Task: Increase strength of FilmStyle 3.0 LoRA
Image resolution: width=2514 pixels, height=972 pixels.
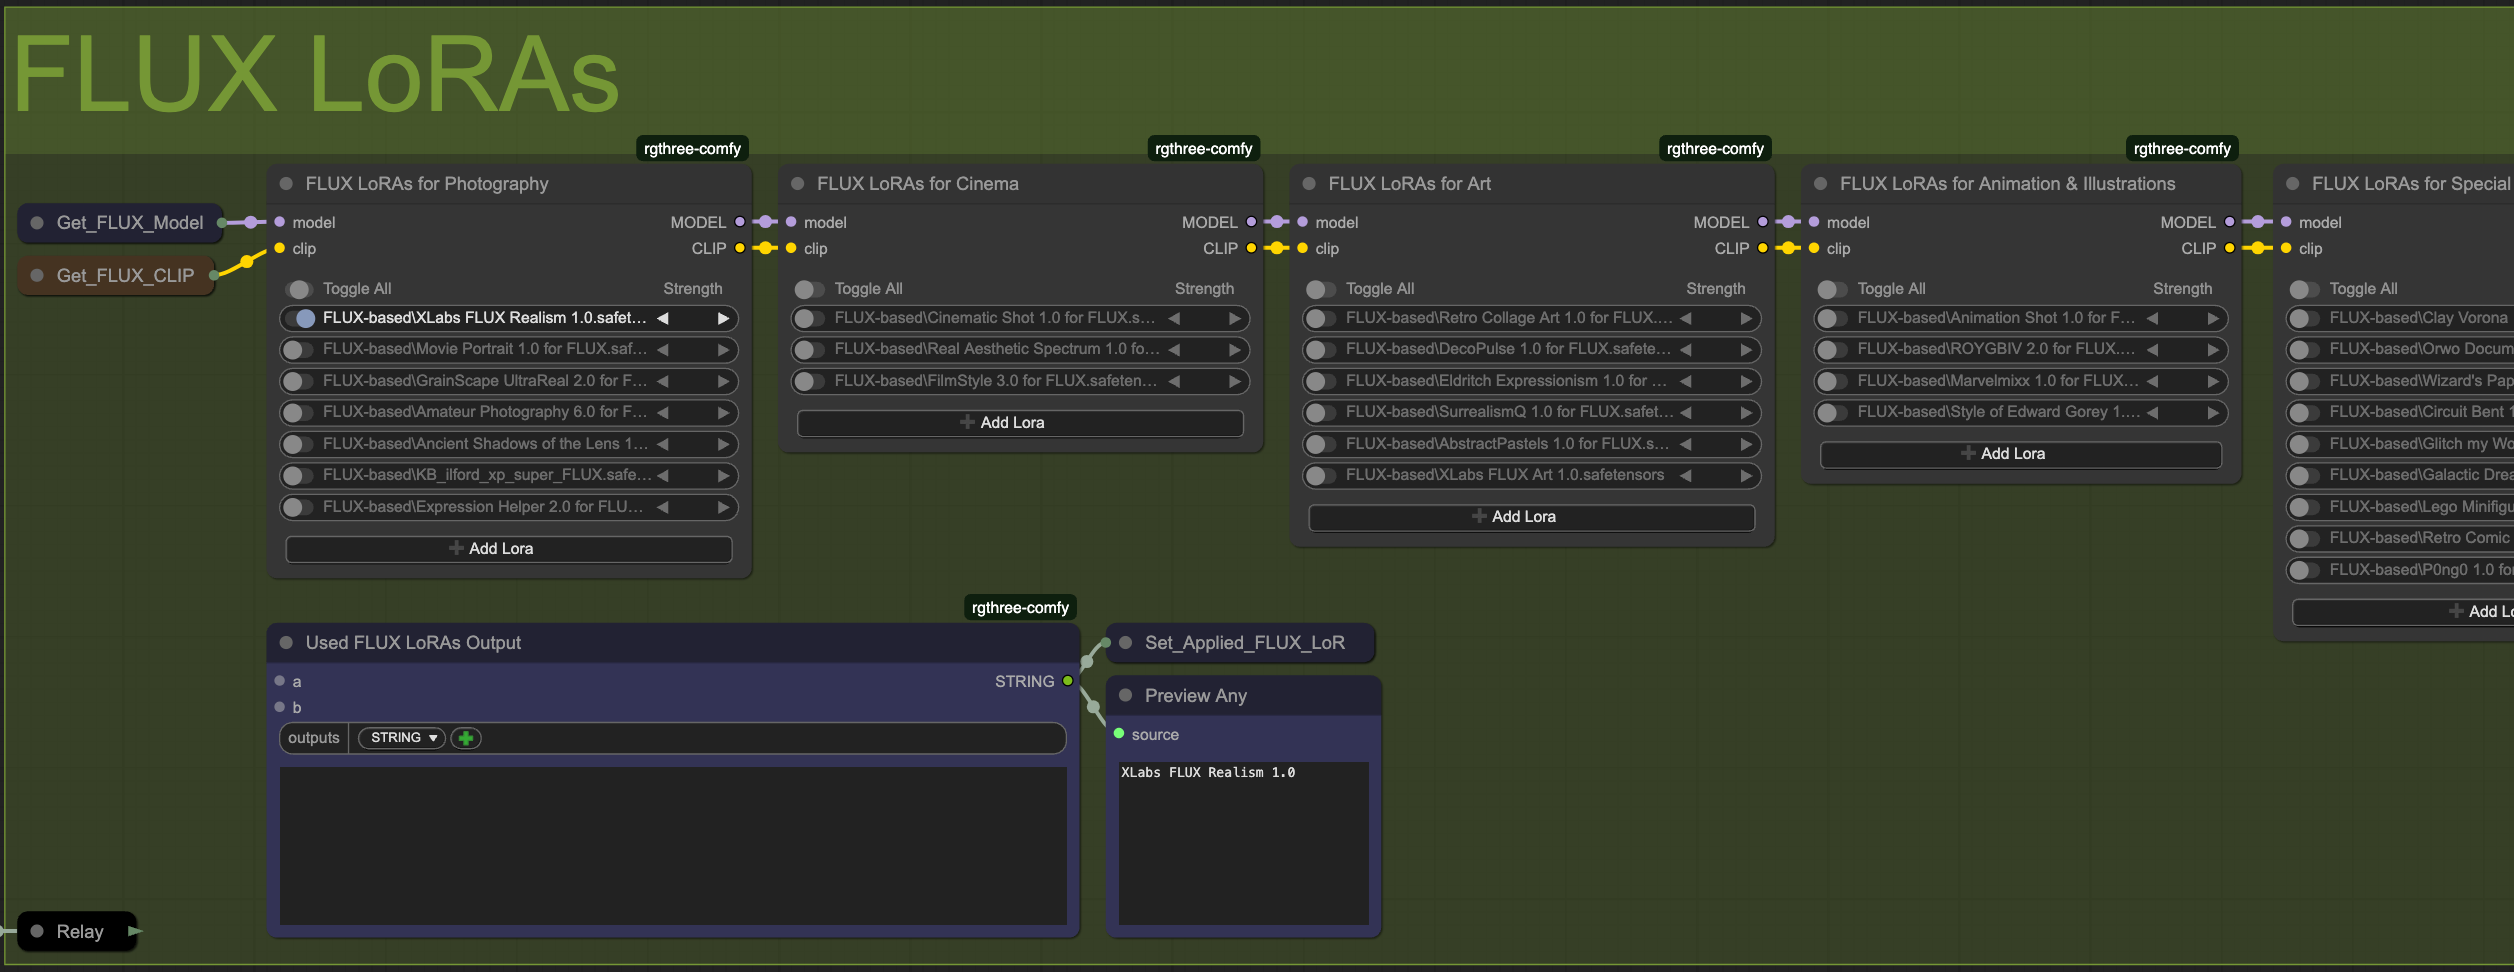Action: (x=1235, y=381)
